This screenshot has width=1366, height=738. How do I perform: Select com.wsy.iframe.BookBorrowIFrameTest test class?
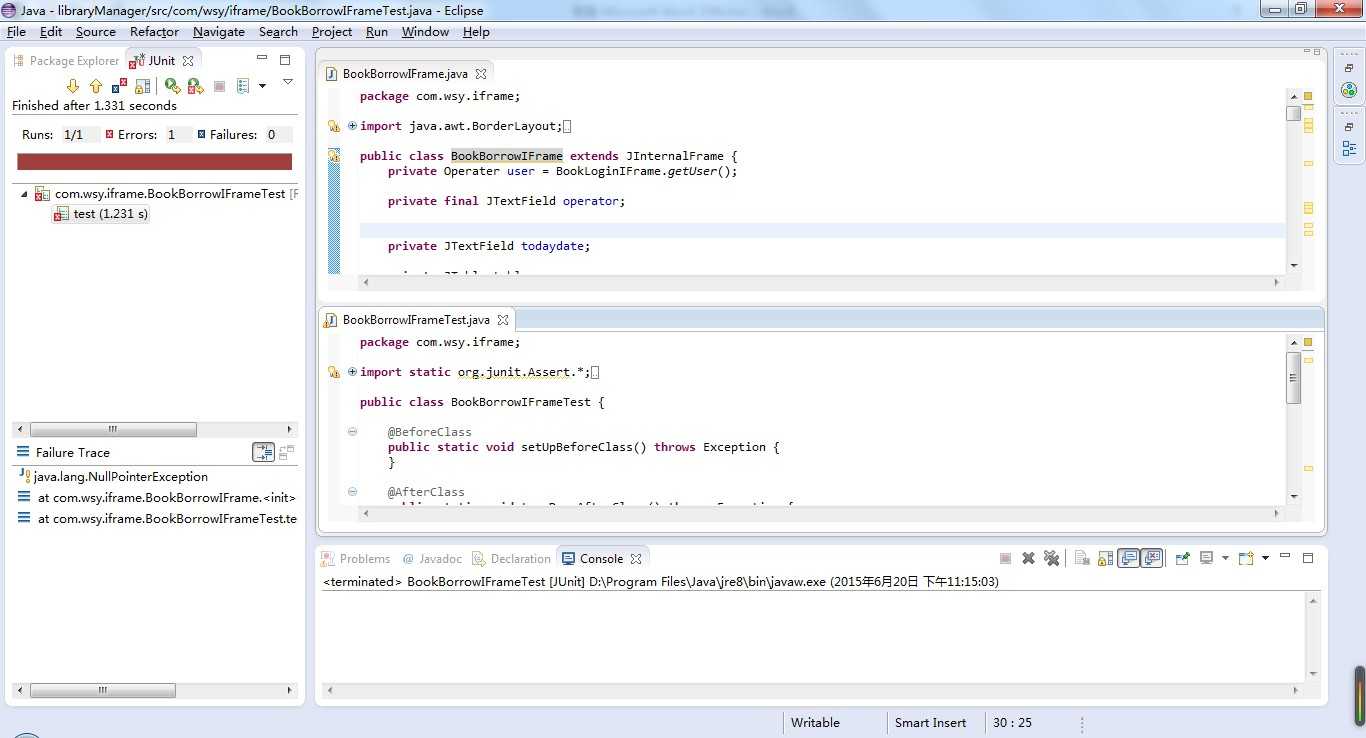(x=169, y=194)
